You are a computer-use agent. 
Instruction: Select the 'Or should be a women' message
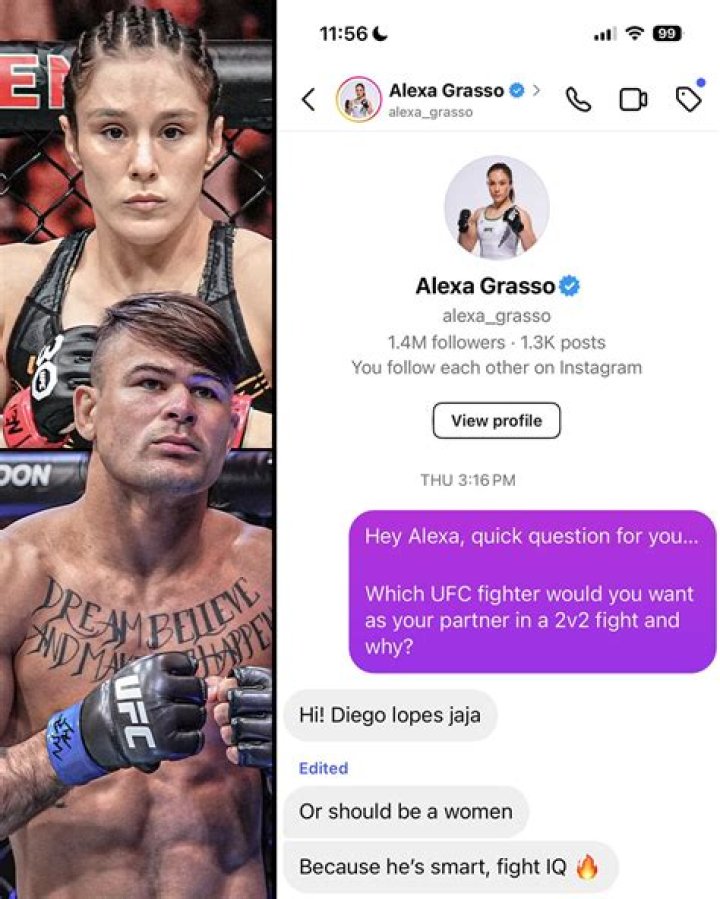[406, 811]
